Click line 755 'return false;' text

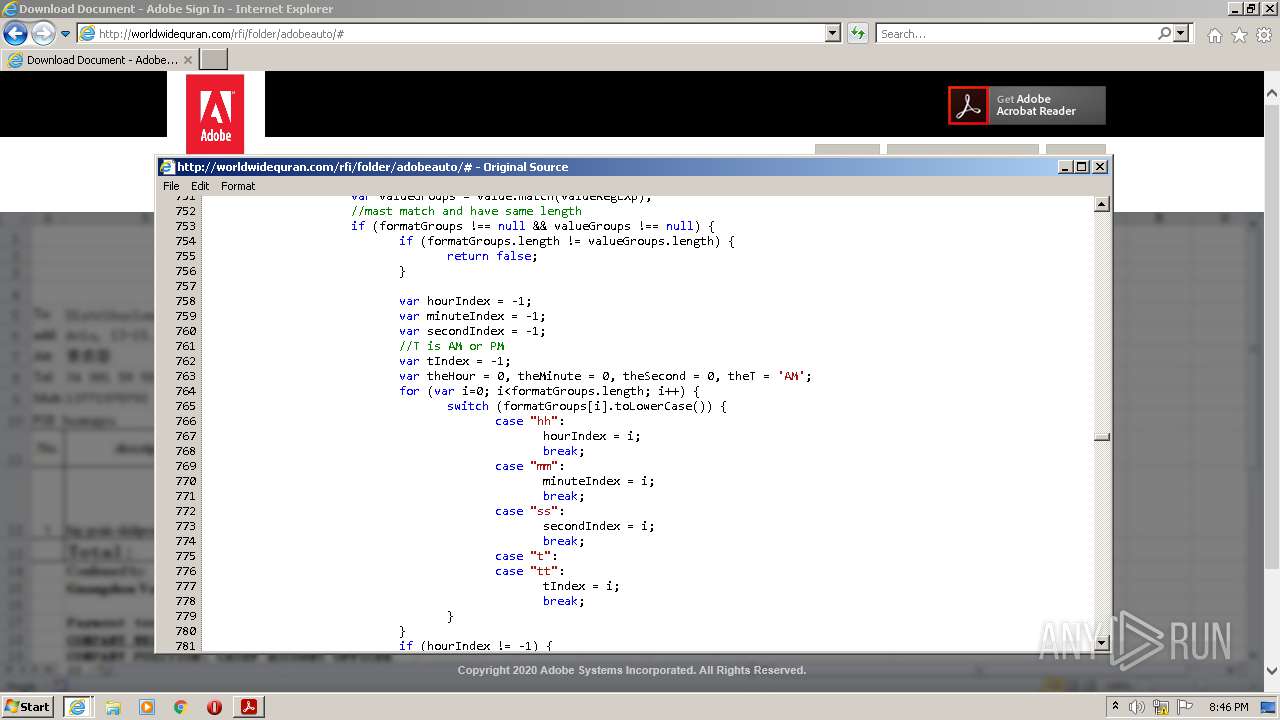pos(492,256)
